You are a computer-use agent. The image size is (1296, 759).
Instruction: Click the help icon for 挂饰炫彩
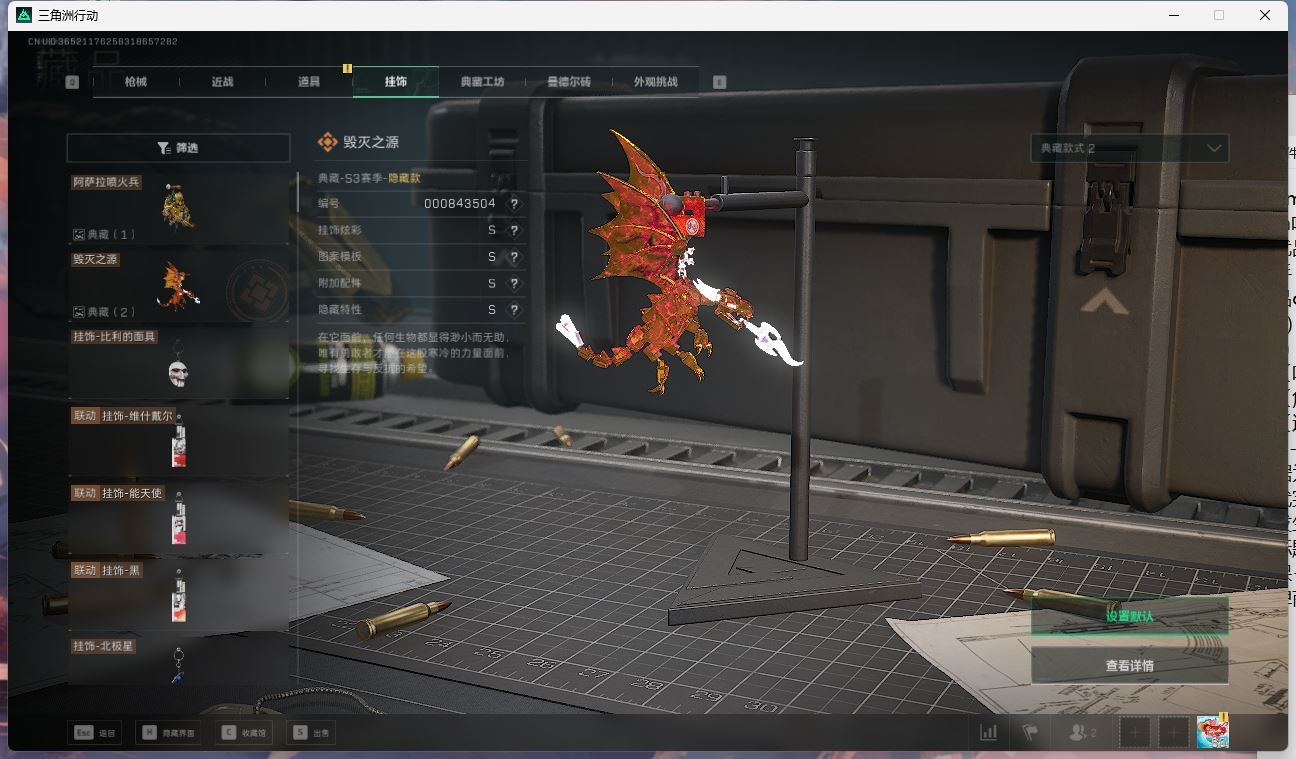coord(514,230)
